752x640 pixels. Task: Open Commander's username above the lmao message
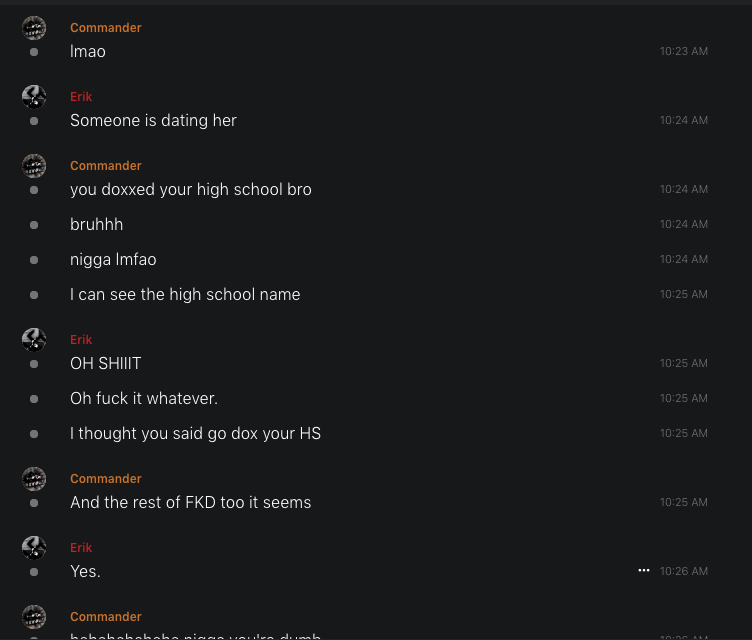[x=106, y=28]
